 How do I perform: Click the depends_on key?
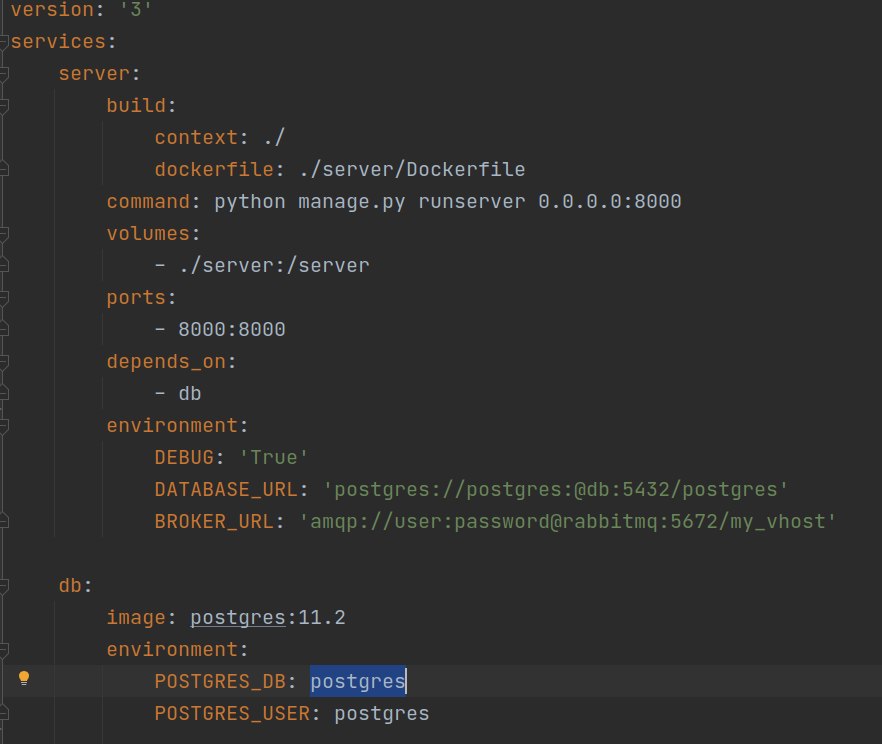pyautogui.click(x=166, y=362)
